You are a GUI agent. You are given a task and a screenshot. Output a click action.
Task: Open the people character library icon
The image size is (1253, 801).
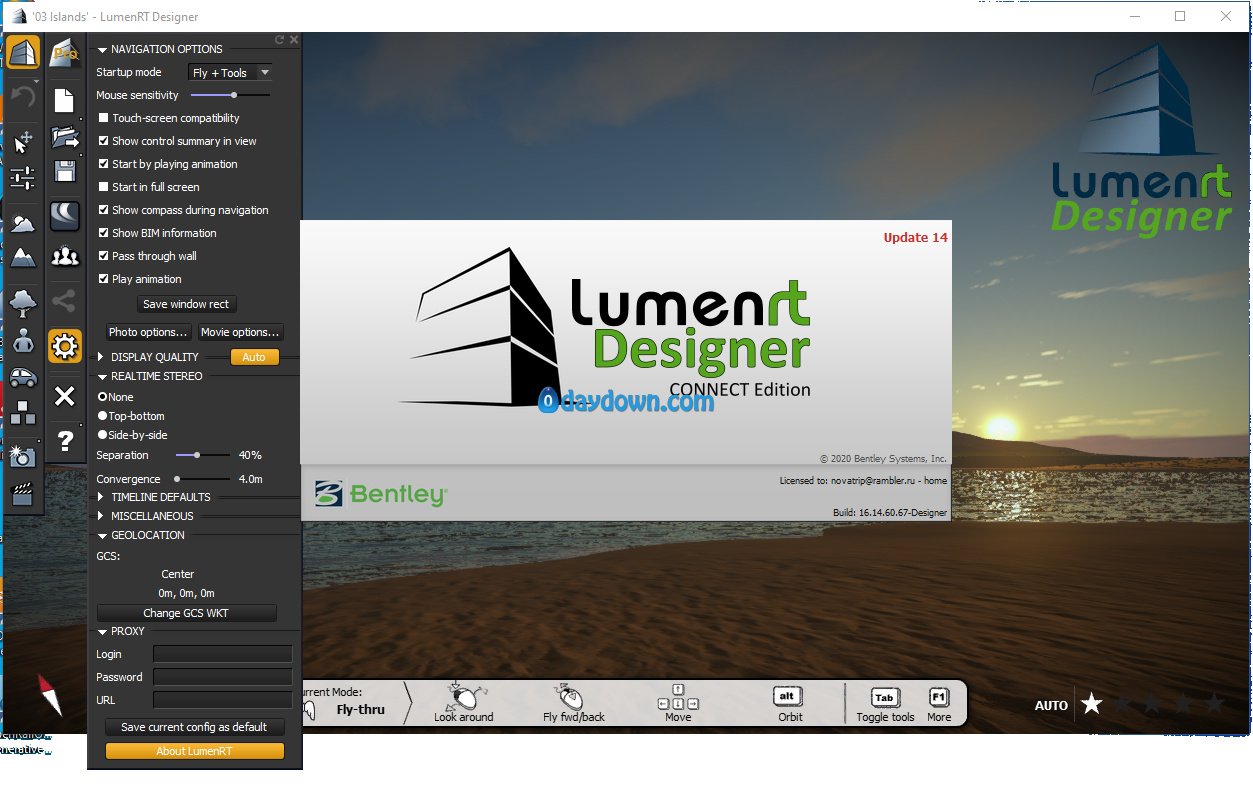click(22, 340)
